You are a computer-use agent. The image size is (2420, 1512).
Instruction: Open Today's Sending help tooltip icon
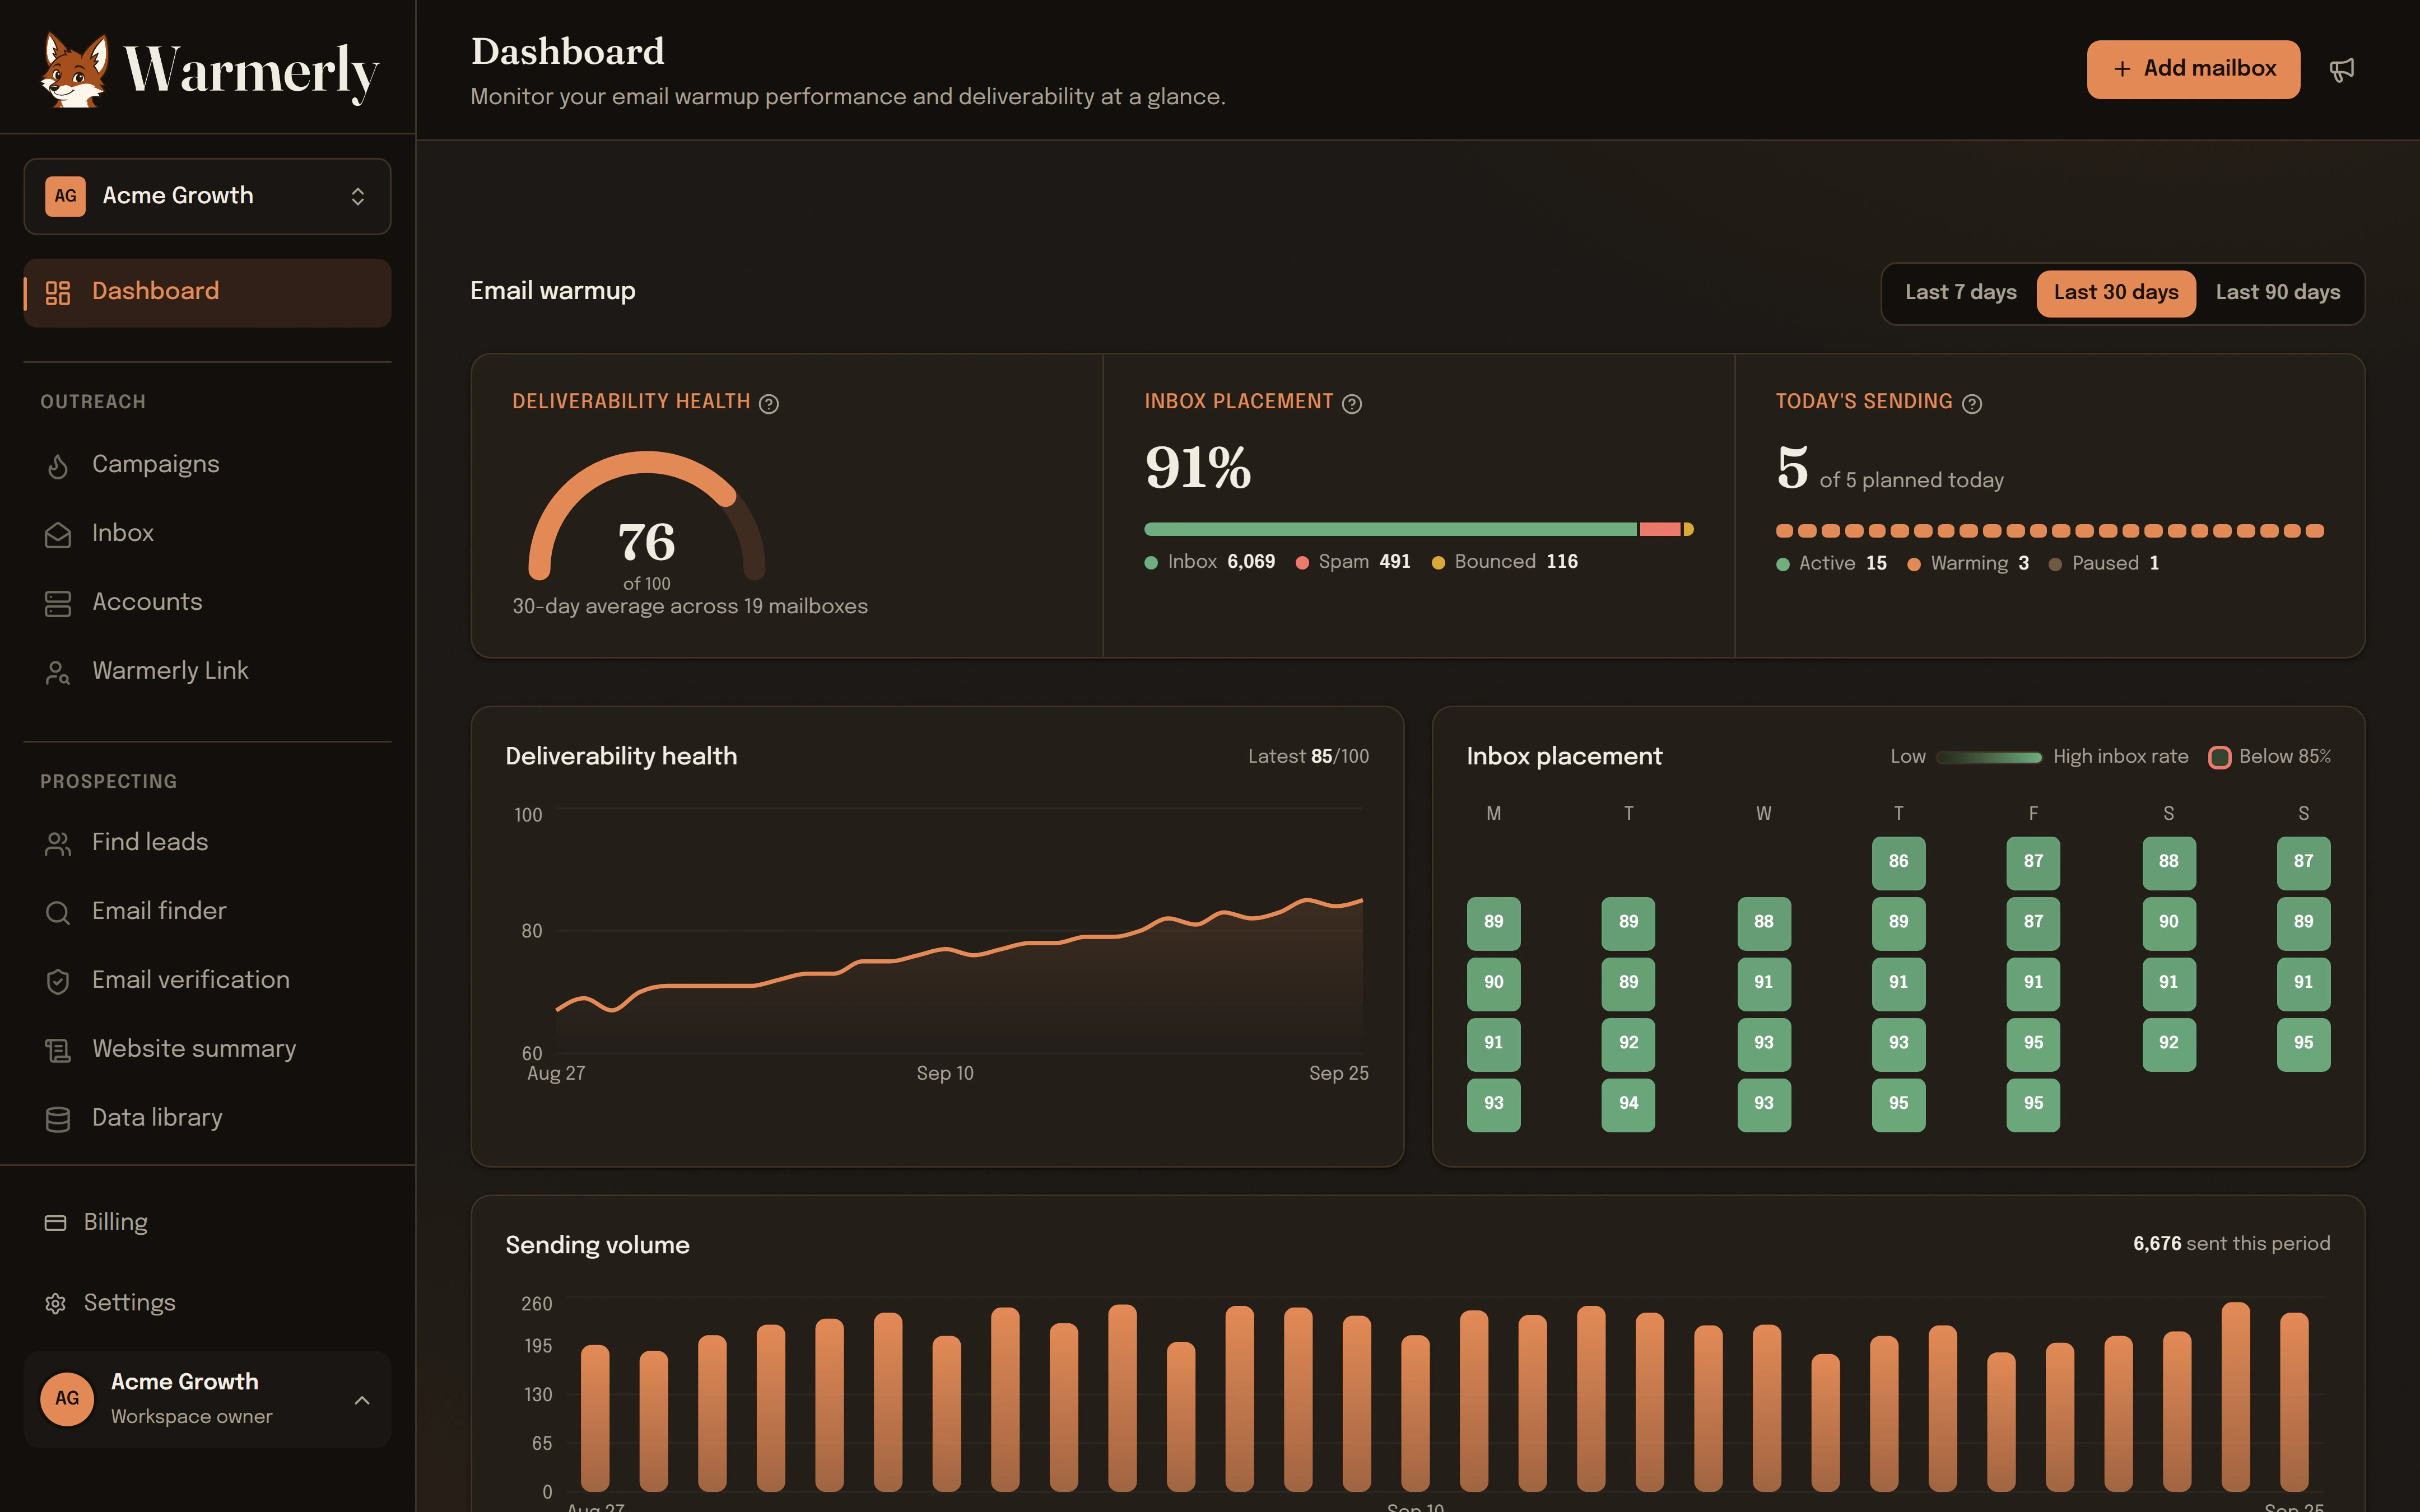(1972, 403)
